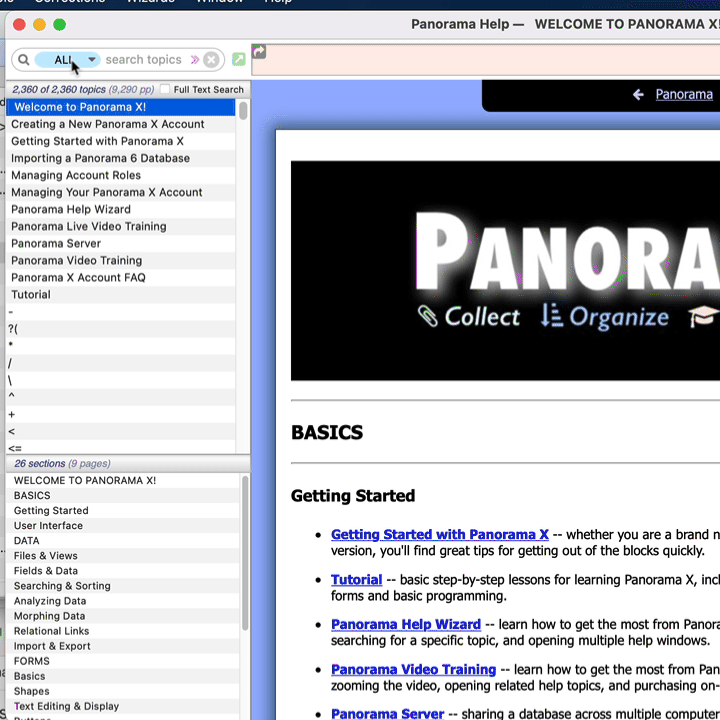Jump to BASICS section

pos(123,495)
